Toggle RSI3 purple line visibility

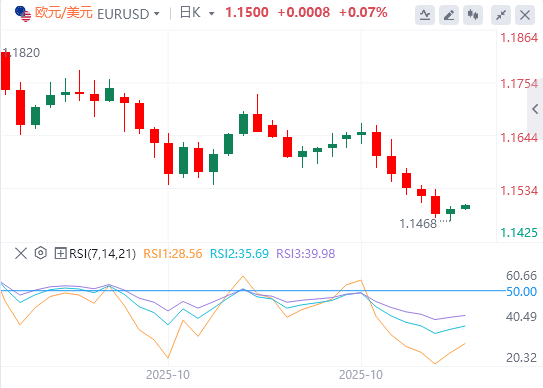(x=306, y=254)
